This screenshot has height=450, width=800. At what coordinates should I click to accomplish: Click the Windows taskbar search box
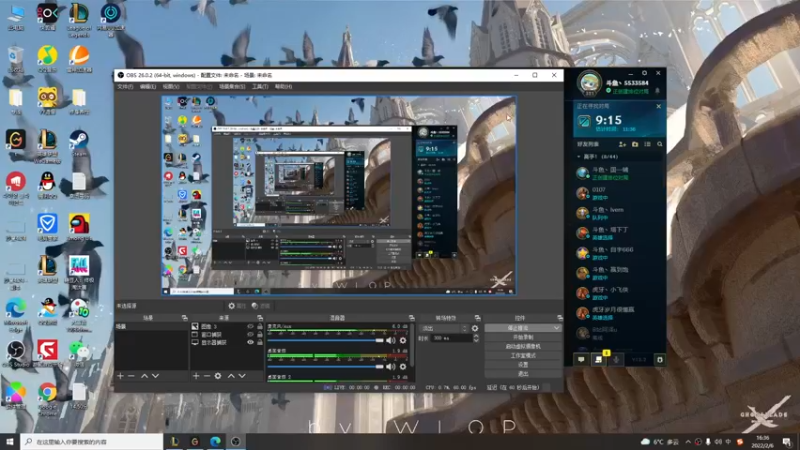[x=92, y=442]
